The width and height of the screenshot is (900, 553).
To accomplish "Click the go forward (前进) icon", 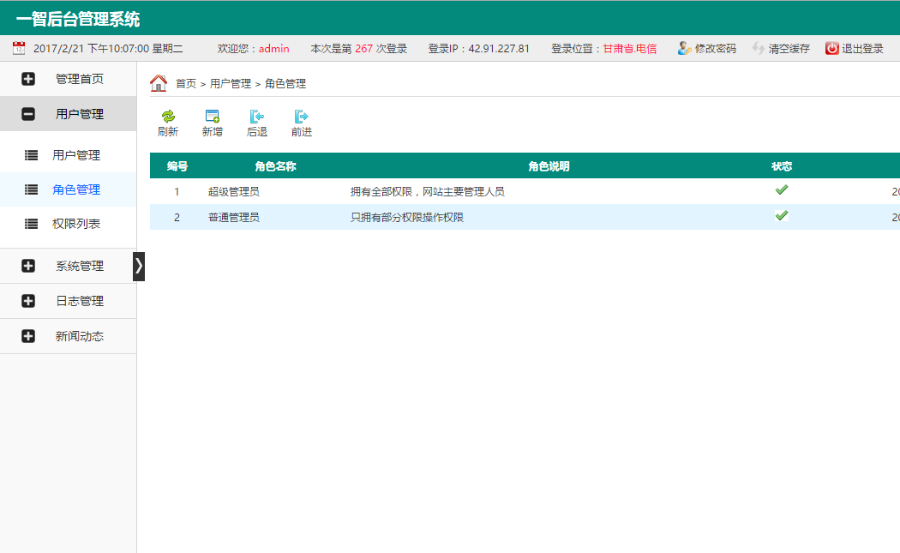I will click(301, 117).
